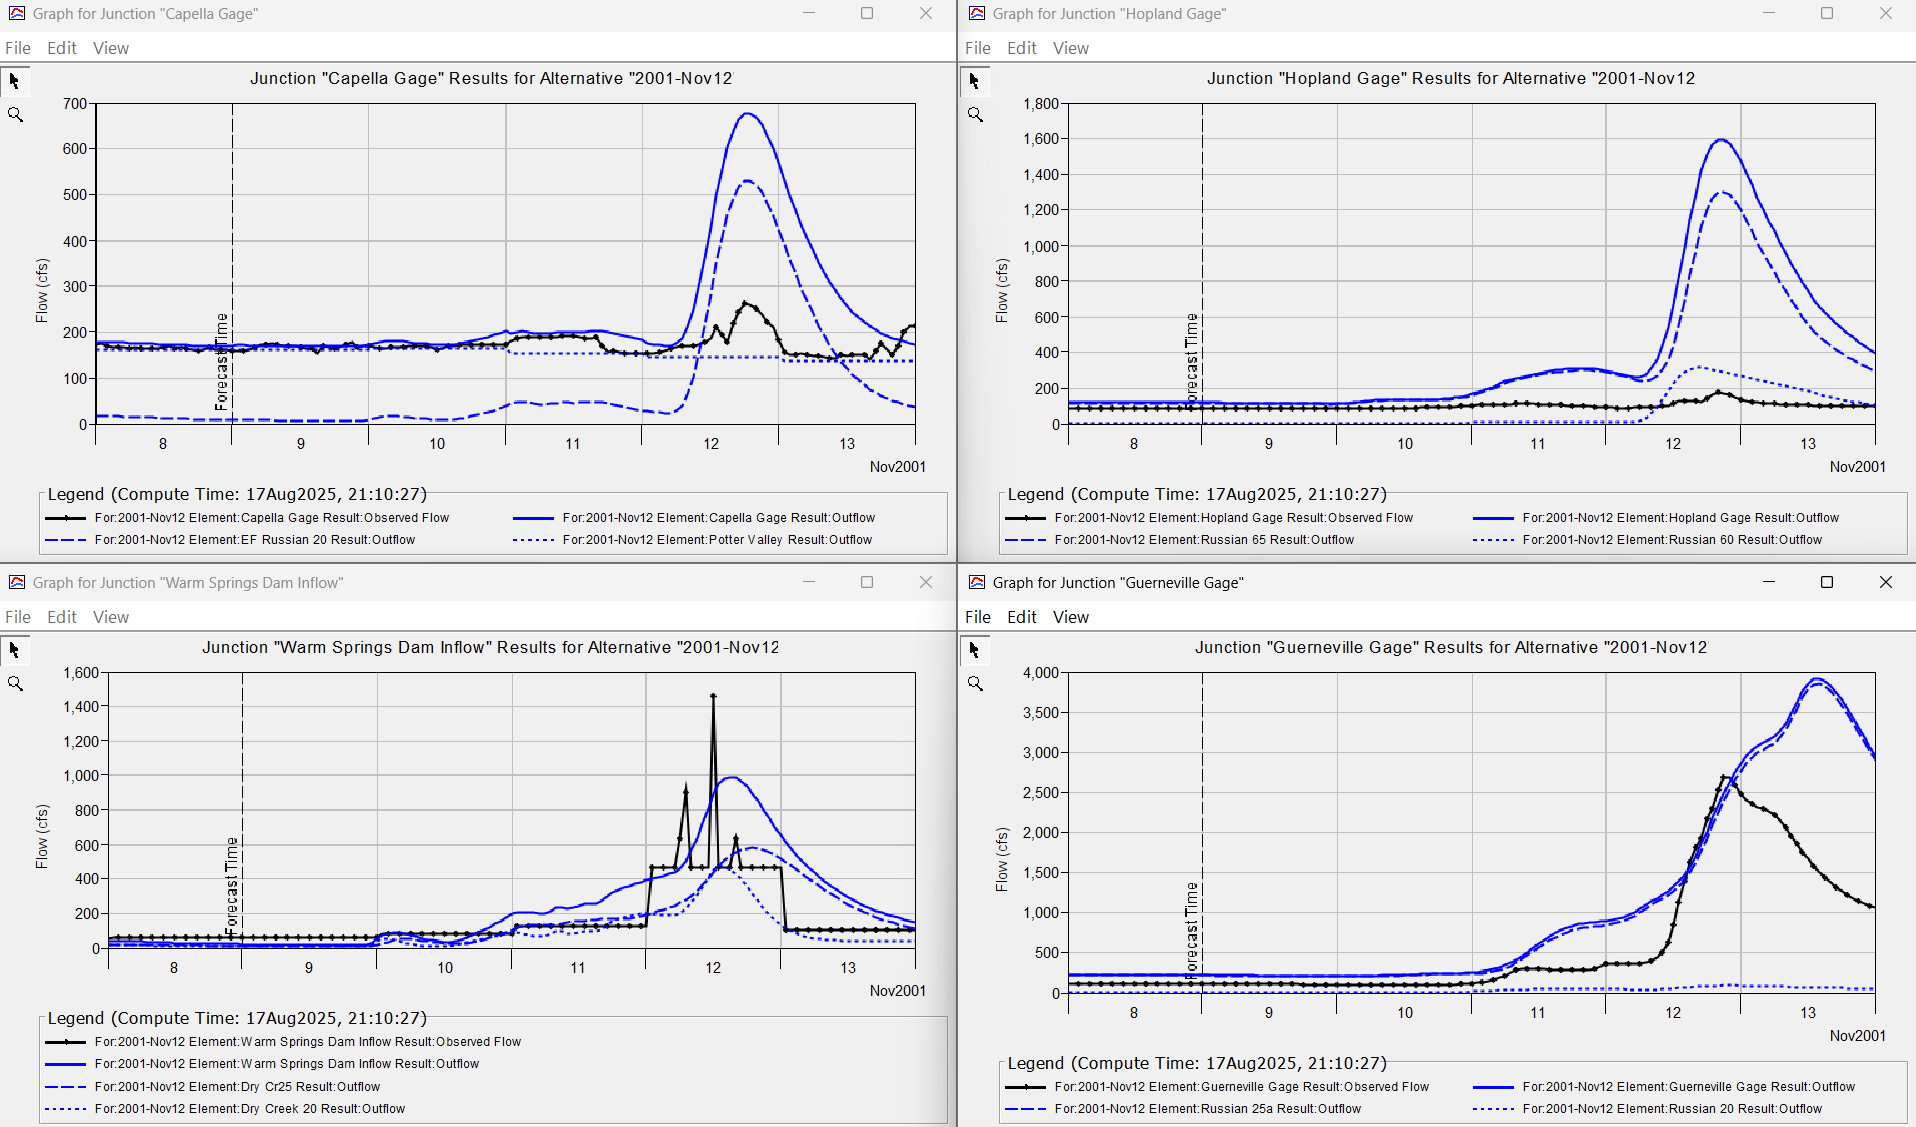
Task: Open the View menu in Hopland Gage window
Action: (1070, 47)
